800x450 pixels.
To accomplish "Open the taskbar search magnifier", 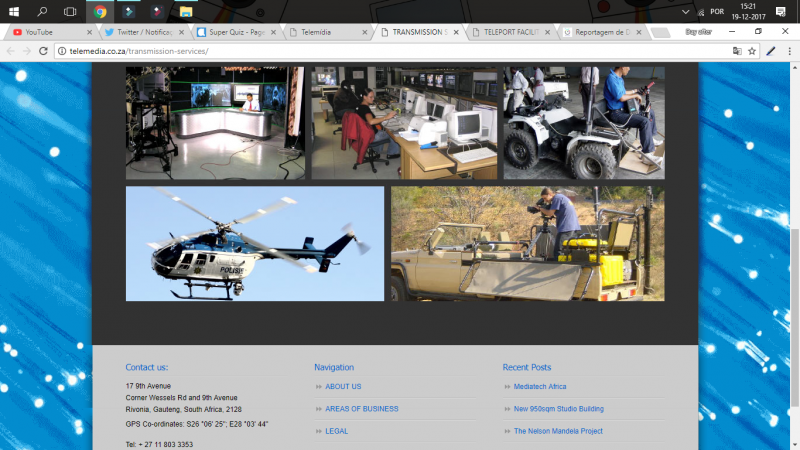I will coord(42,11).
